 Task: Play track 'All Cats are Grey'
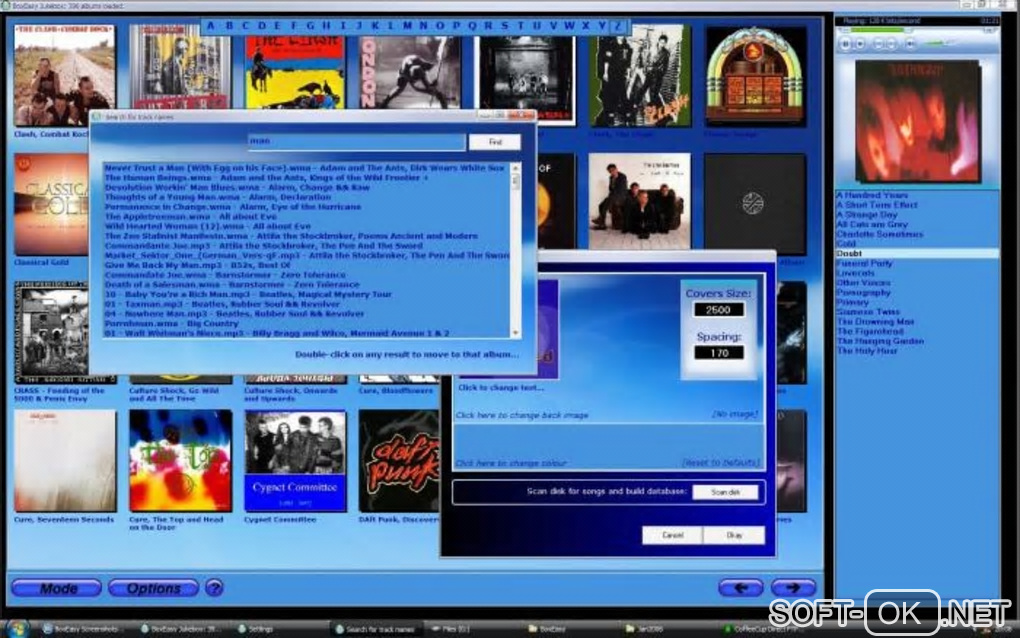pyautogui.click(x=872, y=224)
